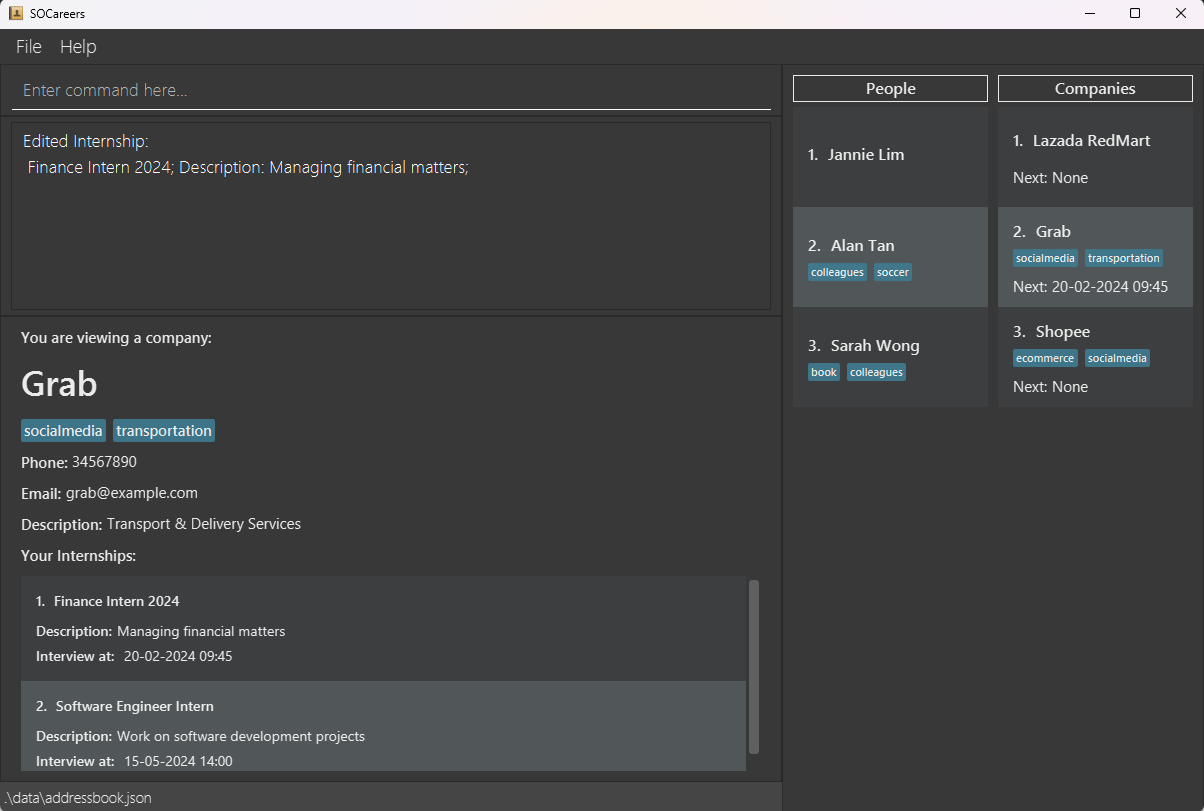This screenshot has height=811, width=1204.
Task: Click the Companies column header
Action: coord(1095,89)
